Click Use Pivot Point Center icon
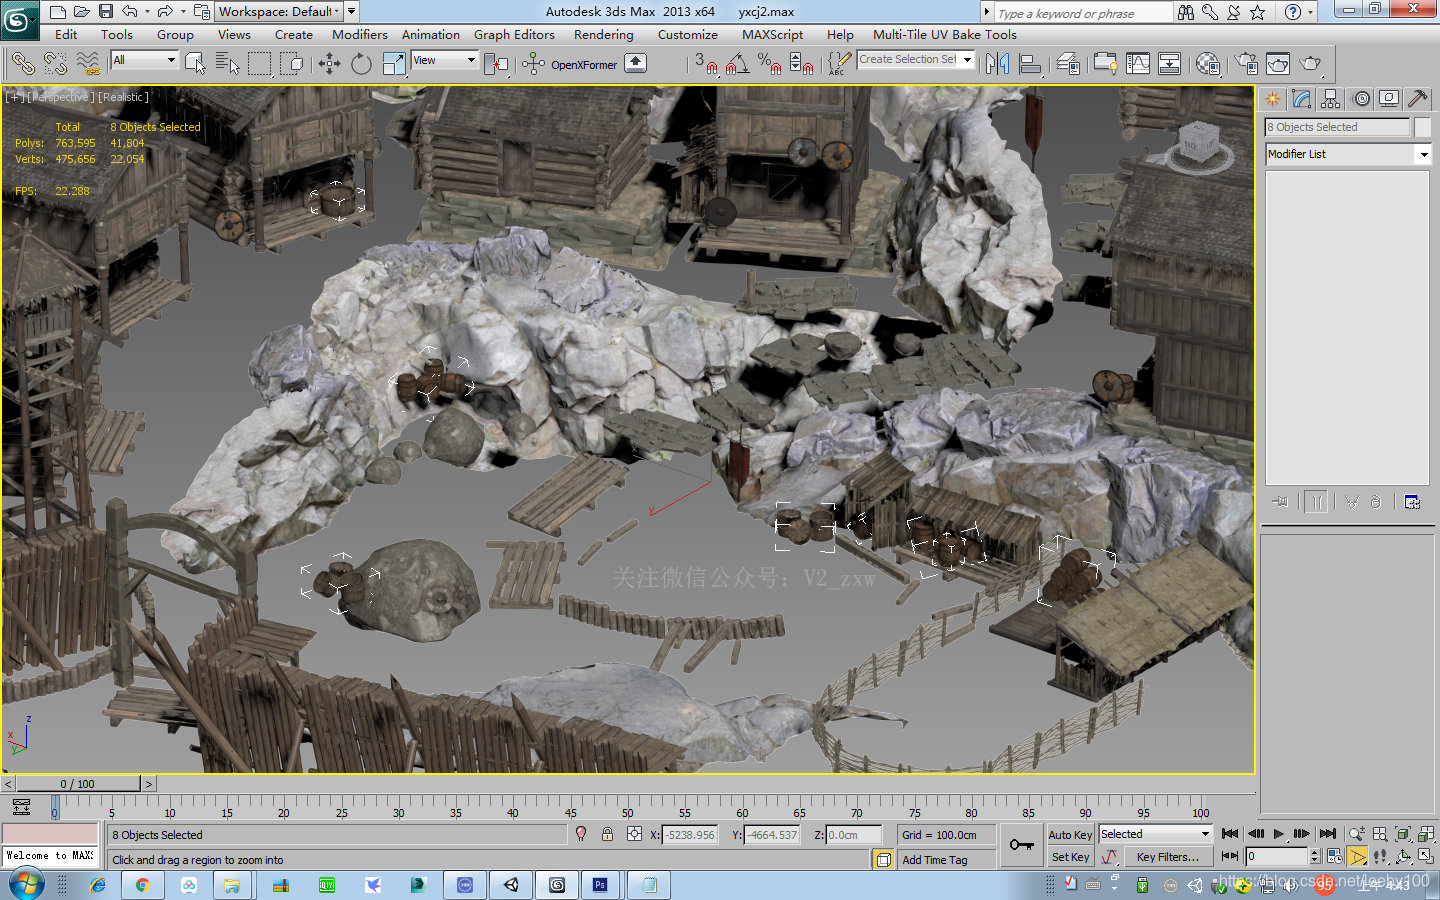This screenshot has width=1440, height=900. (496, 63)
